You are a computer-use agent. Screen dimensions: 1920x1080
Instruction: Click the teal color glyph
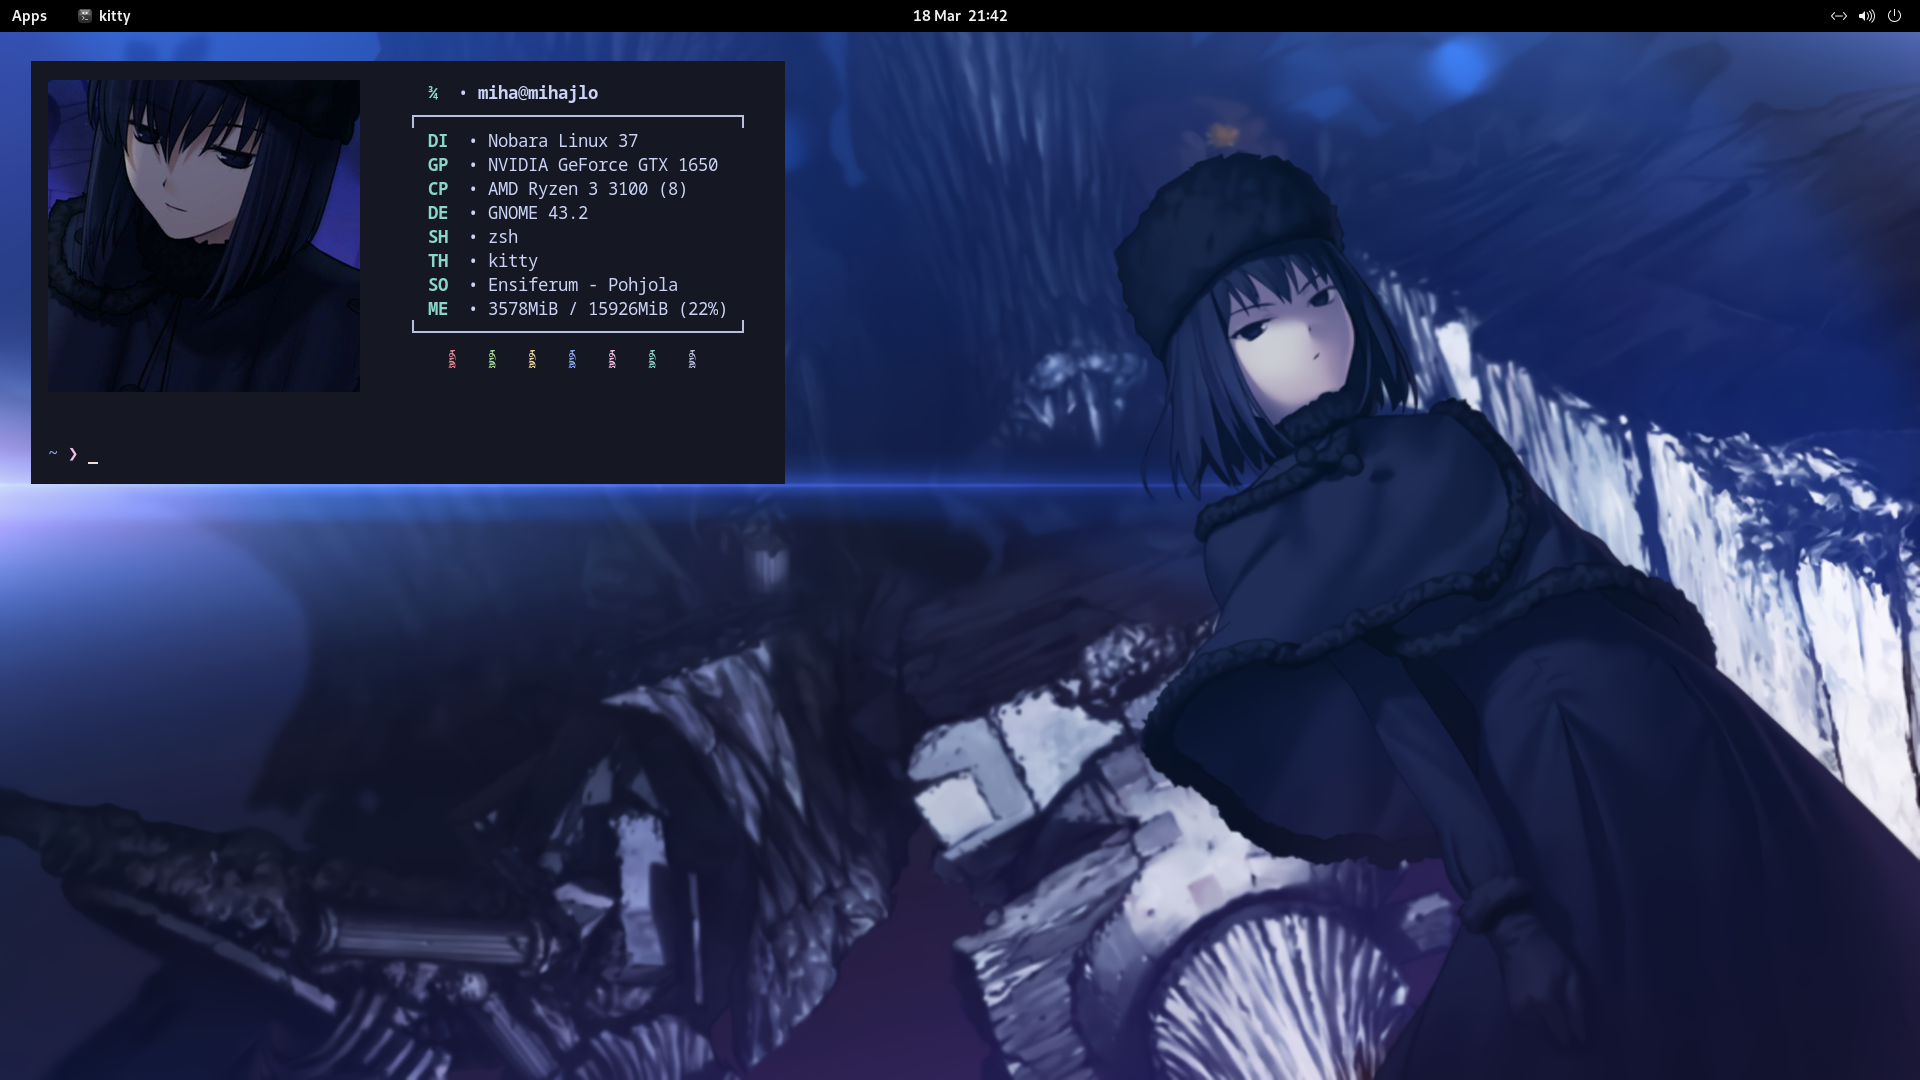[652, 359]
